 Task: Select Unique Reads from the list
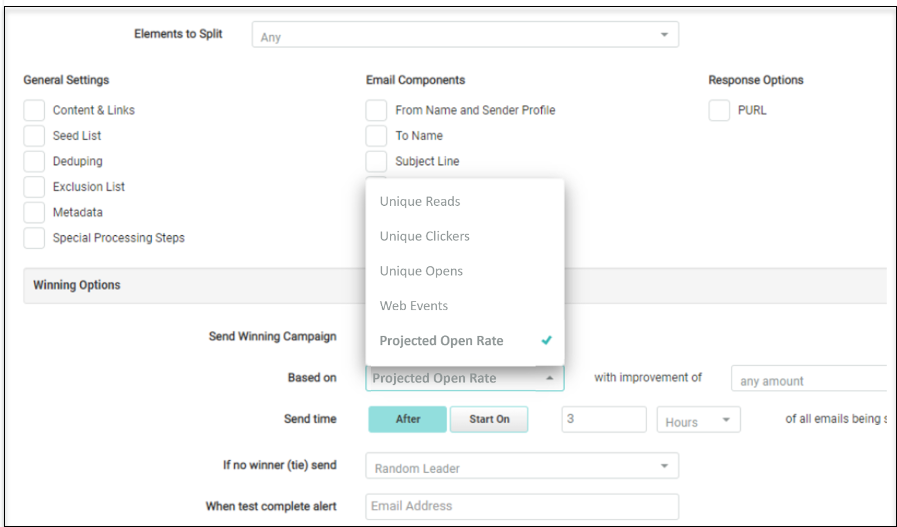click(x=420, y=202)
